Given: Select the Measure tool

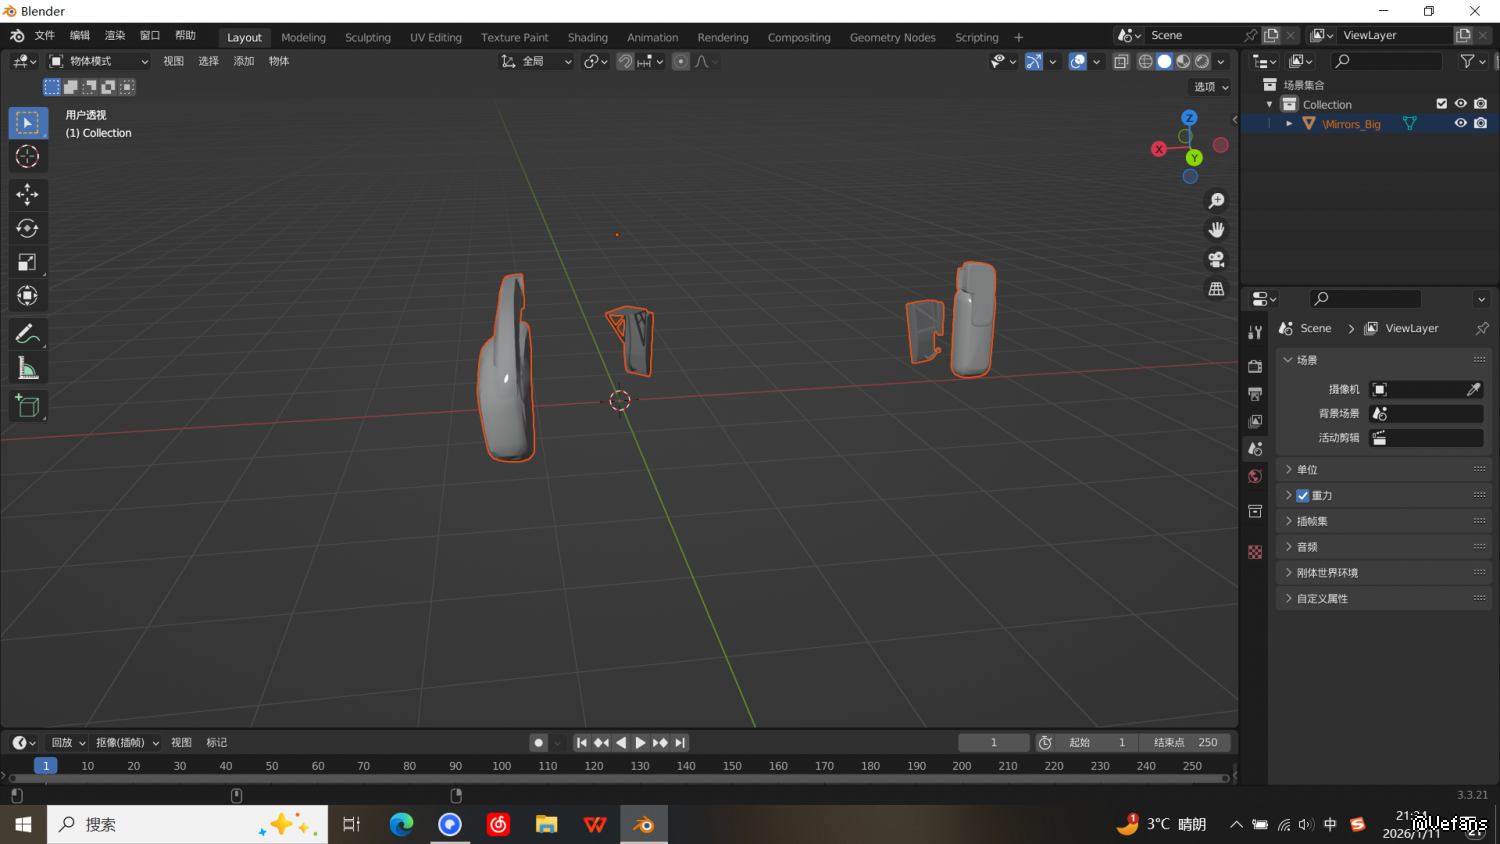Looking at the screenshot, I should 27,369.
